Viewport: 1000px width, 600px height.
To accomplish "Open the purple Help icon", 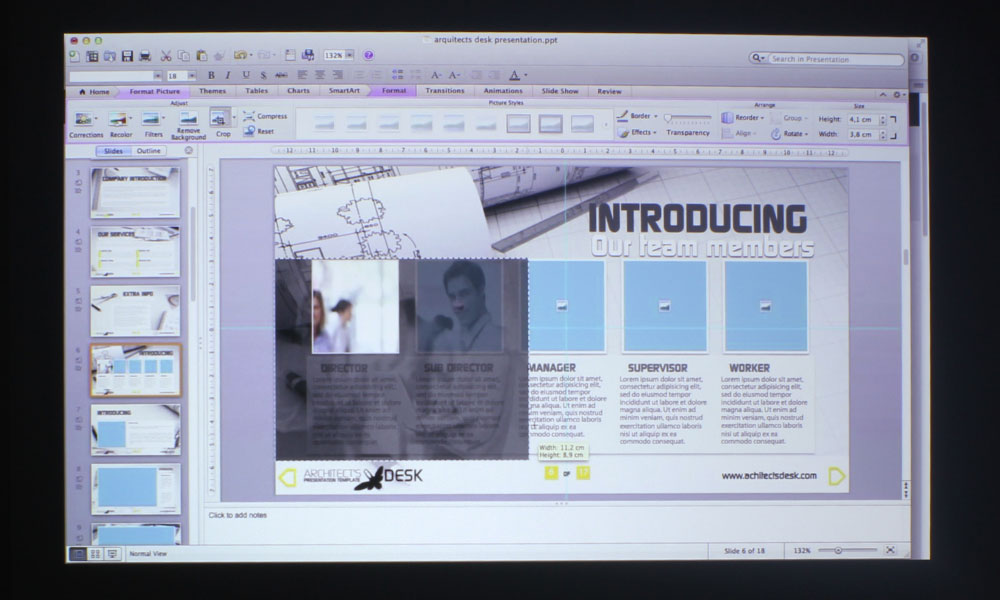I will (x=369, y=56).
